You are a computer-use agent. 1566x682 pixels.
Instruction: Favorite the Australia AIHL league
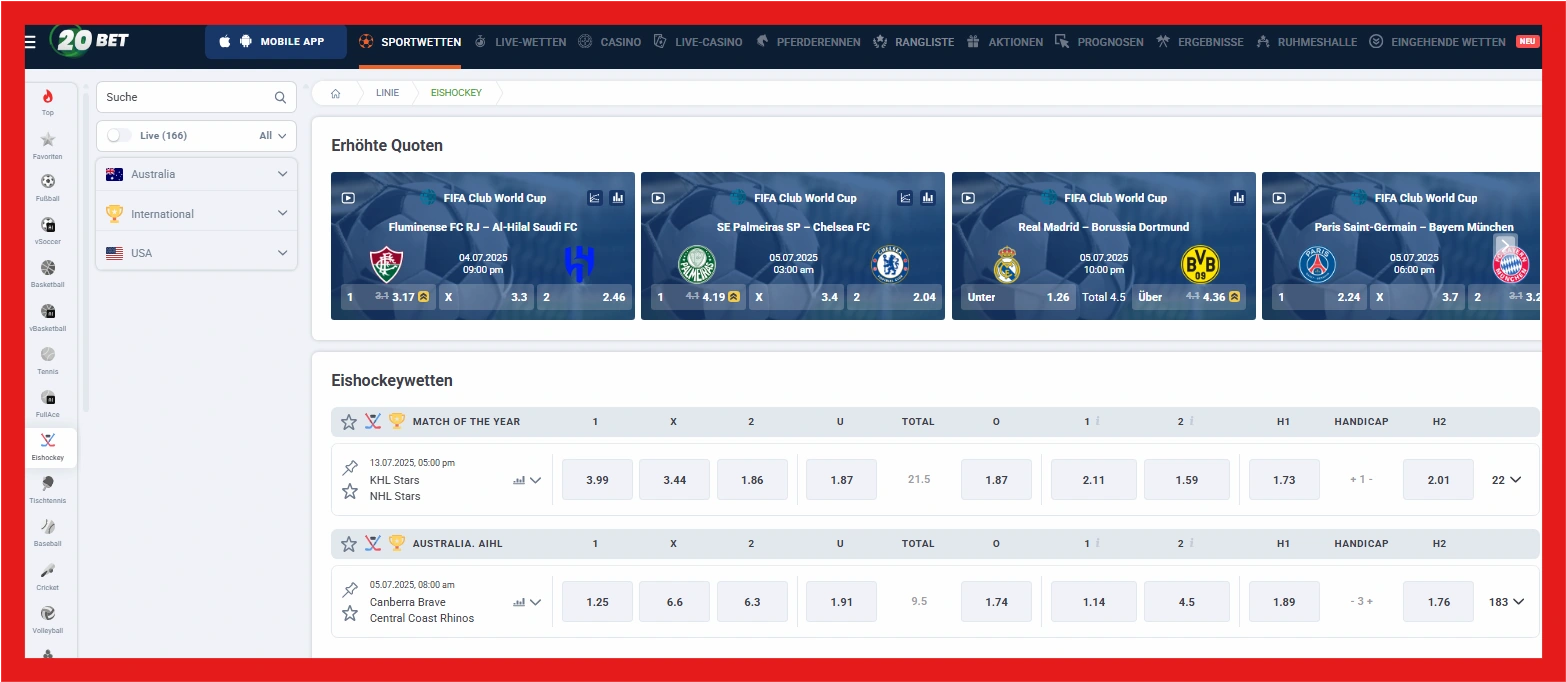348,544
